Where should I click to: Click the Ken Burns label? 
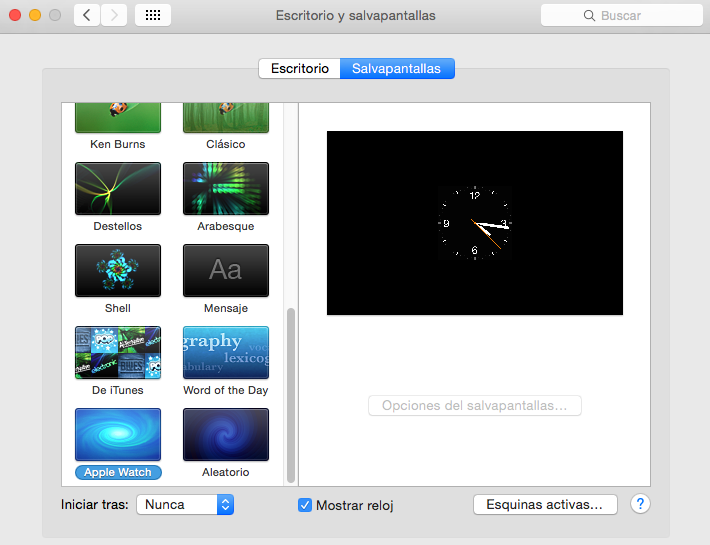(118, 144)
